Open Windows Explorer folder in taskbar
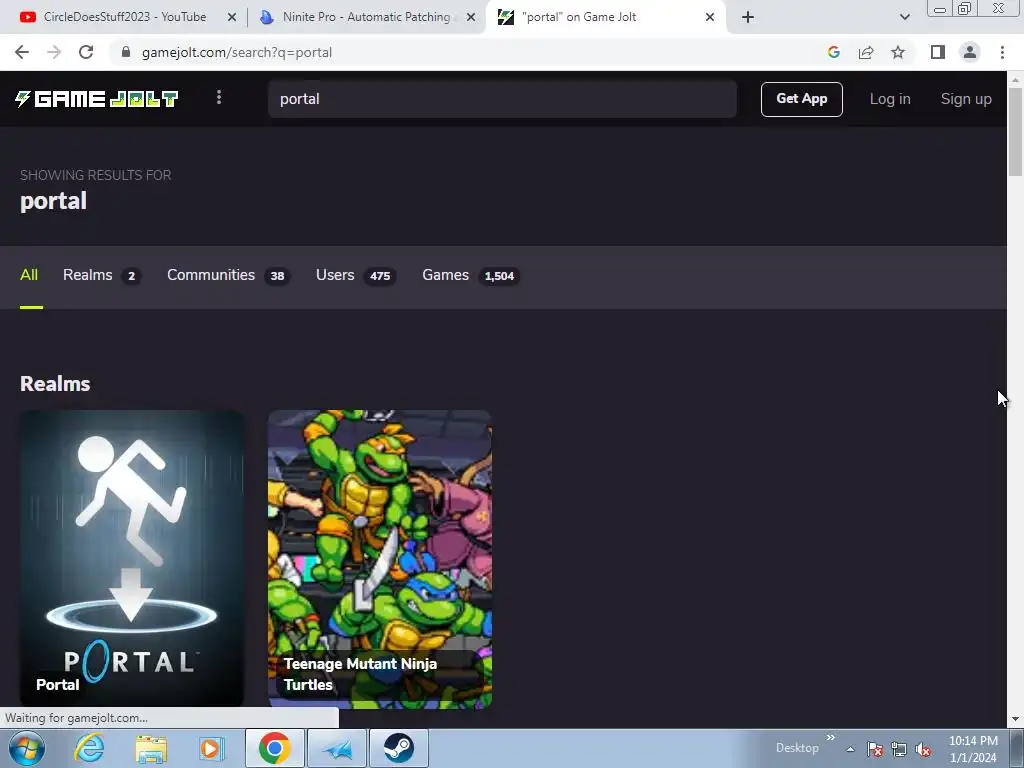 [151, 748]
